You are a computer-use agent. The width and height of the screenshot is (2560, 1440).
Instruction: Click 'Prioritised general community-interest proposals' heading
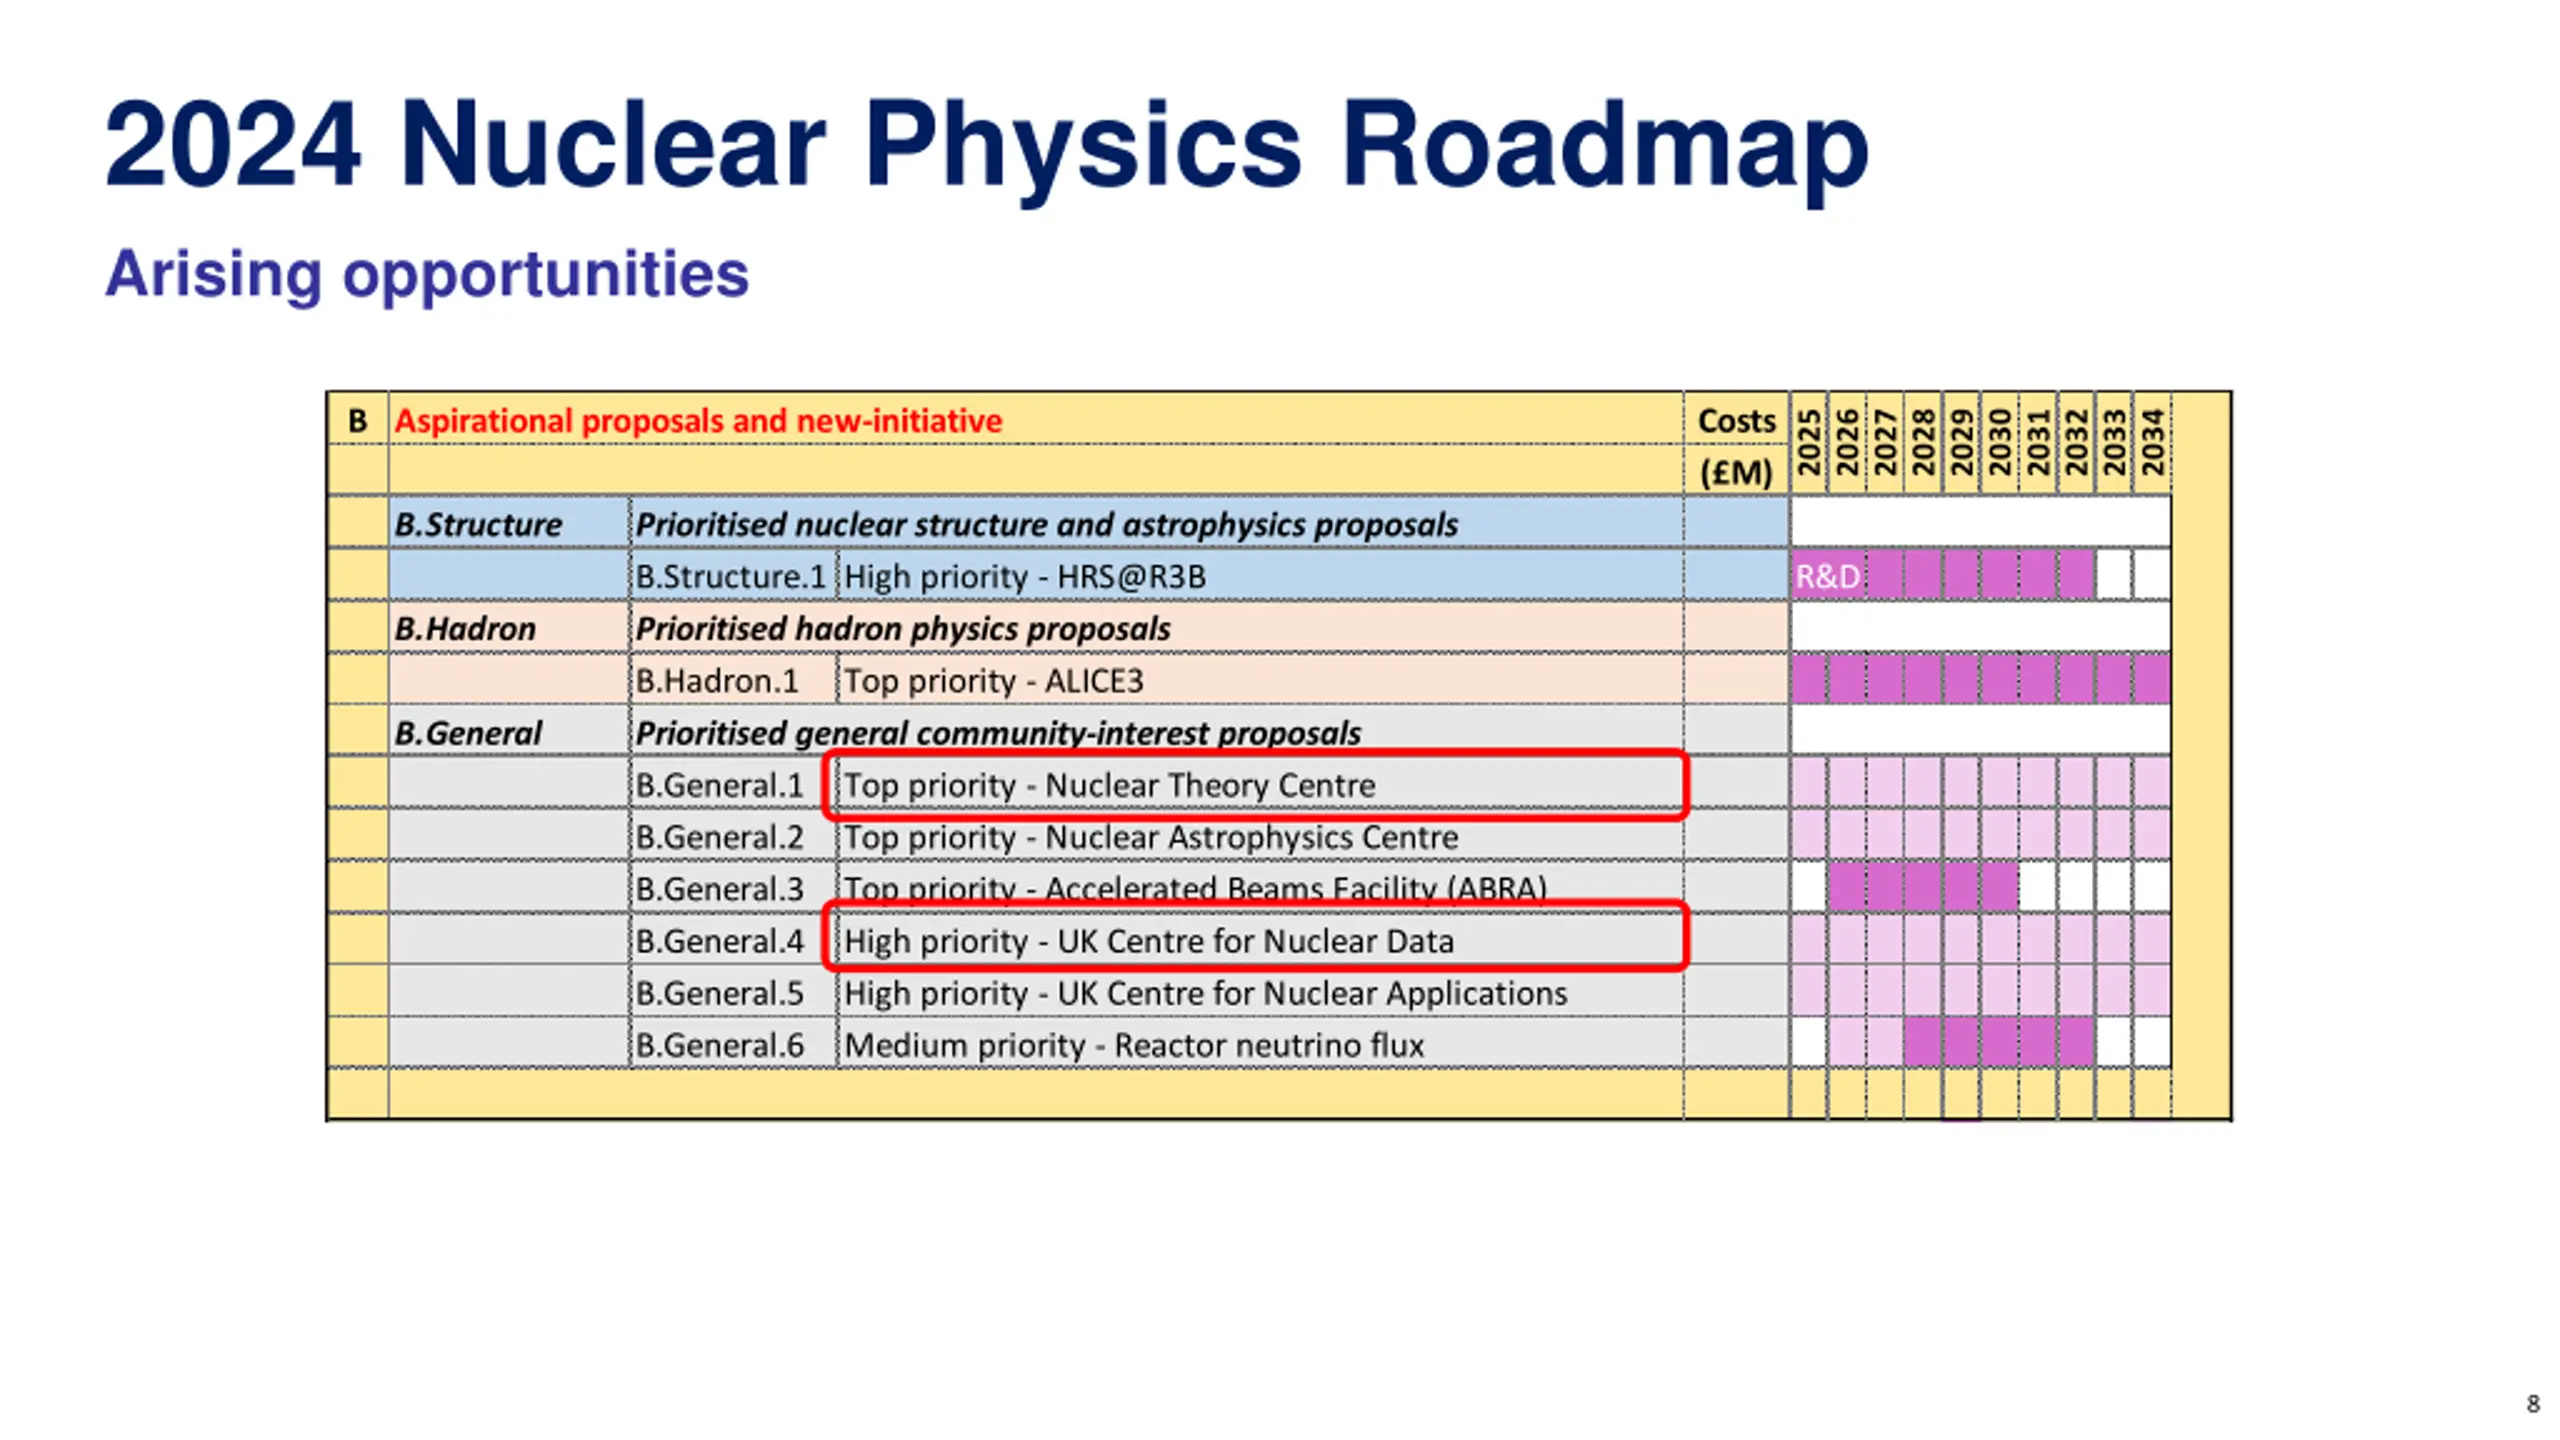[998, 733]
